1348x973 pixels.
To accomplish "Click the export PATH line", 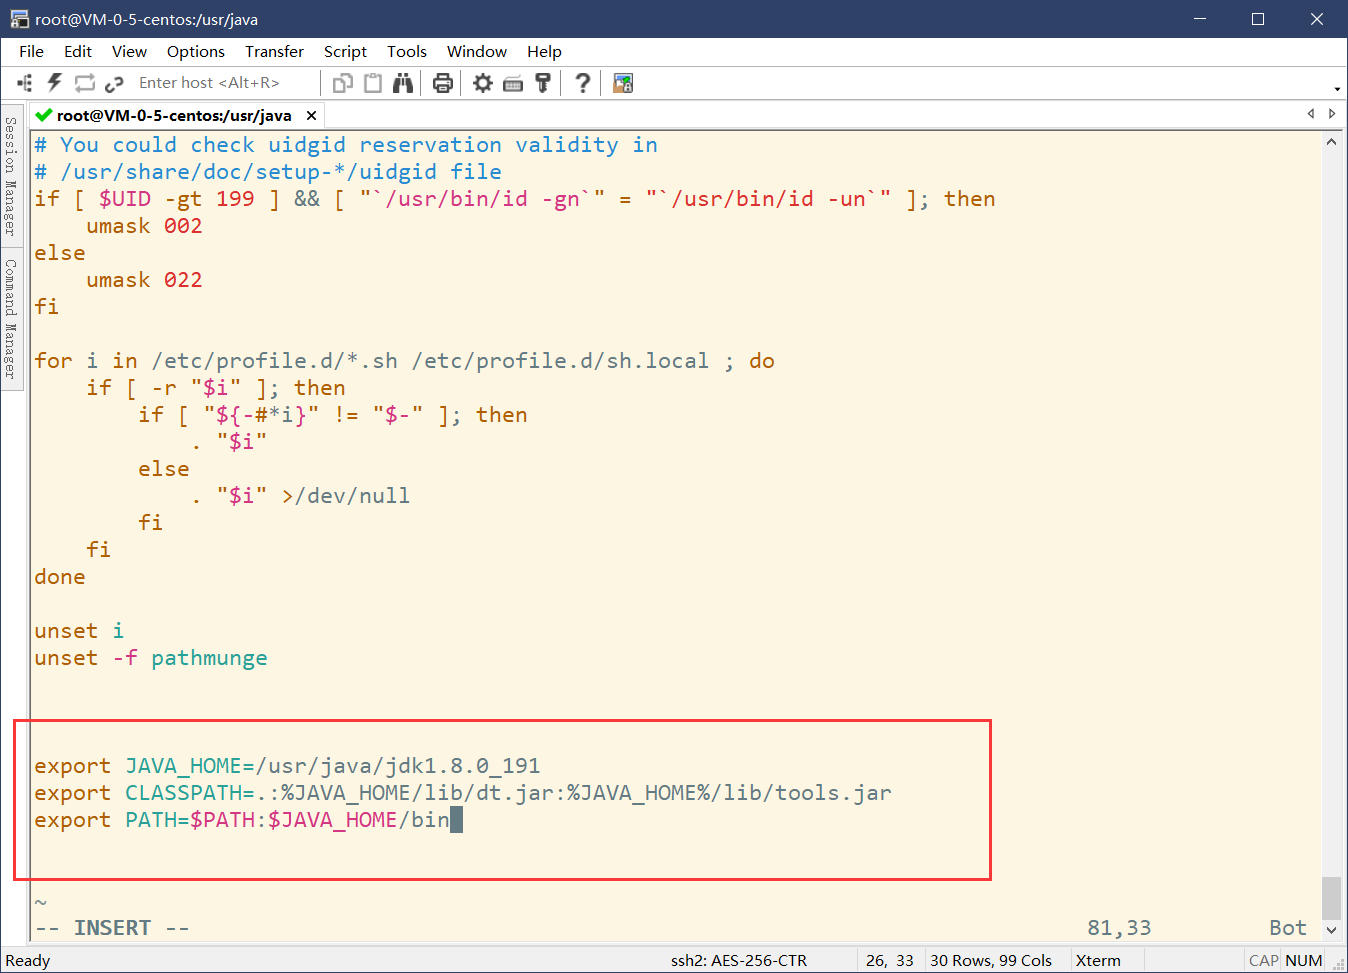I will (x=242, y=820).
